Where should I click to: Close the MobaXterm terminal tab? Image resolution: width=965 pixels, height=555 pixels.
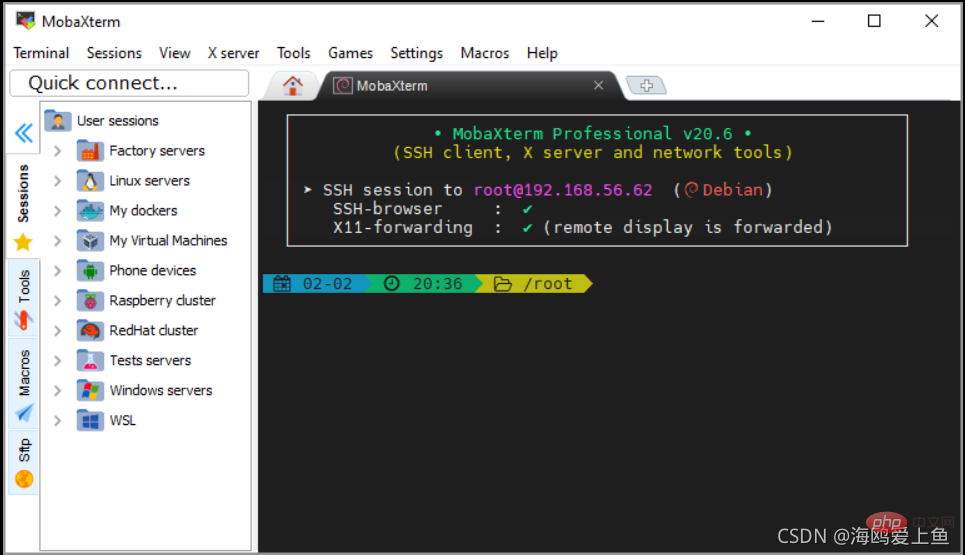coord(598,86)
